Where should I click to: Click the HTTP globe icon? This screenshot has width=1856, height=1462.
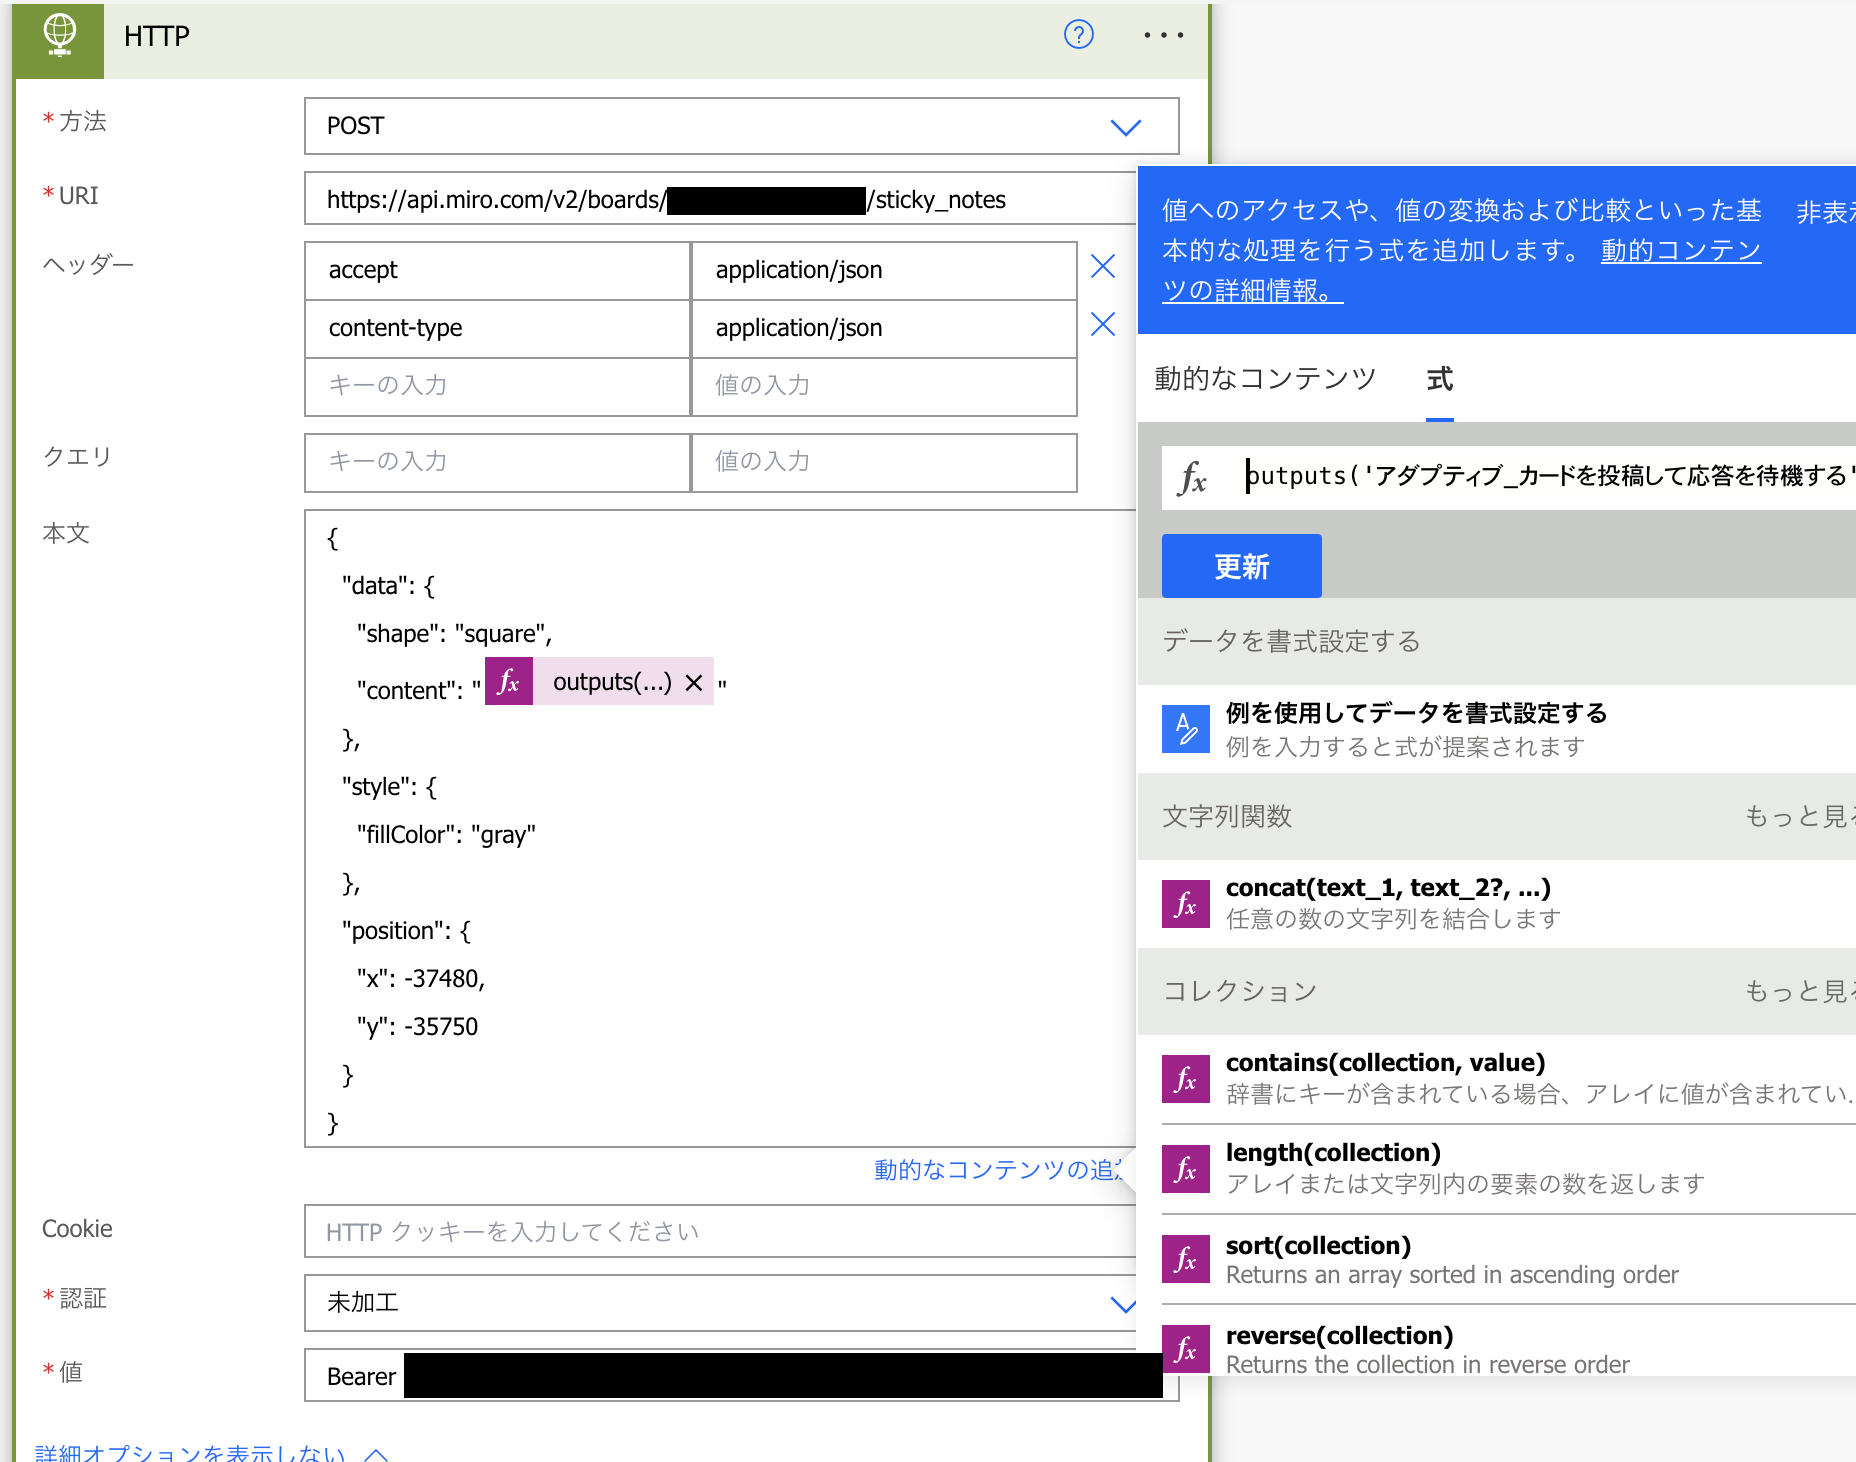[x=58, y=37]
